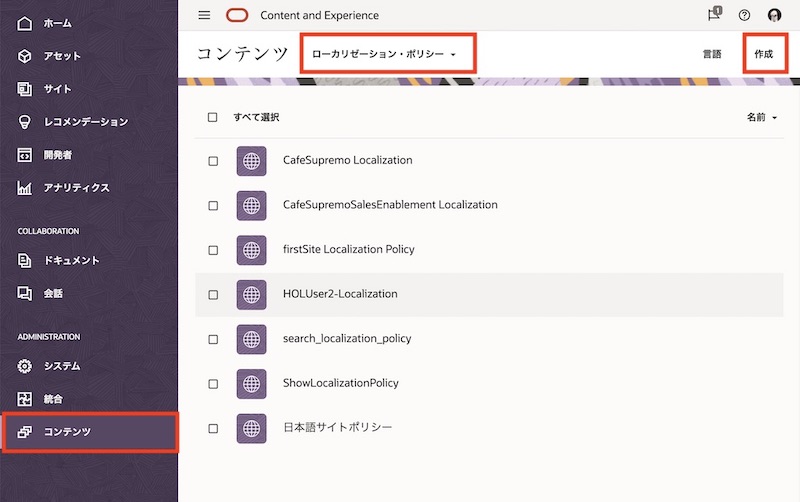
Task: Open the user profile avatar
Action: (x=774, y=15)
